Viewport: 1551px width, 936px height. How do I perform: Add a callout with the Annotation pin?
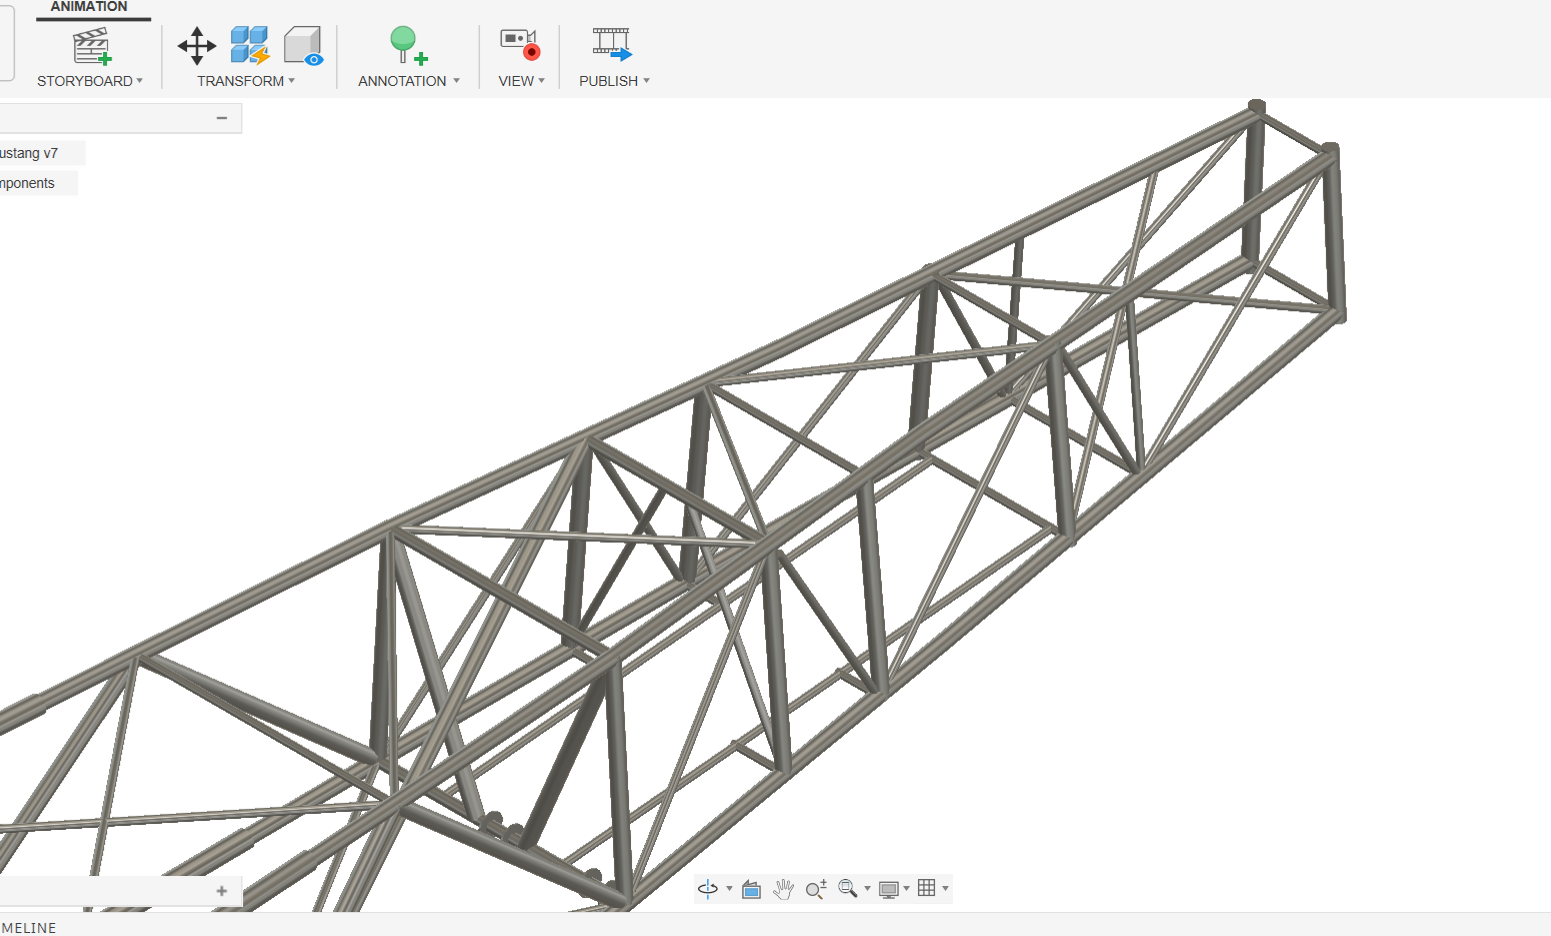(x=407, y=46)
